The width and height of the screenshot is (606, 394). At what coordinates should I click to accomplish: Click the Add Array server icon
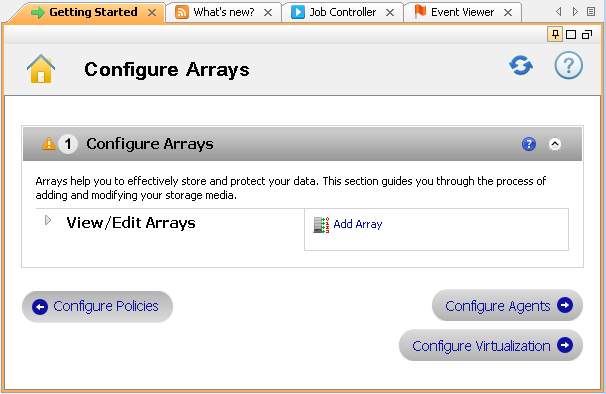(x=321, y=225)
